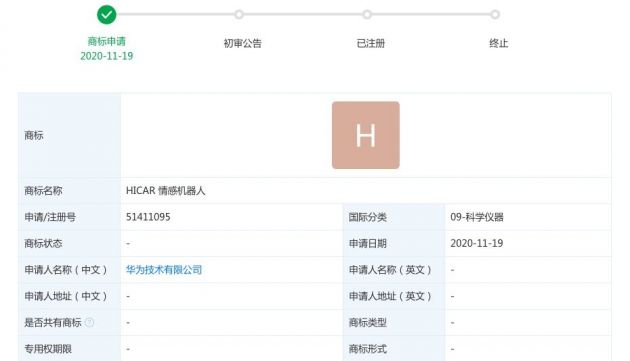Click registration number 51411095
Viewport: 630px width, 361px height.
[x=148, y=217]
